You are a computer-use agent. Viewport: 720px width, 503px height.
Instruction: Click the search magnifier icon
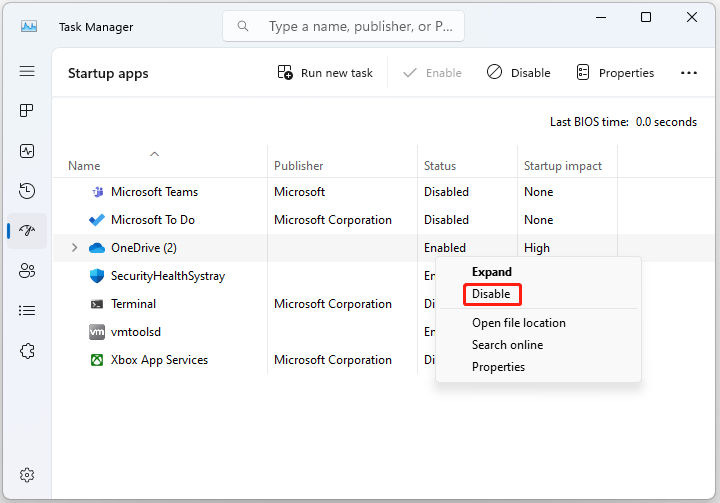click(x=243, y=26)
